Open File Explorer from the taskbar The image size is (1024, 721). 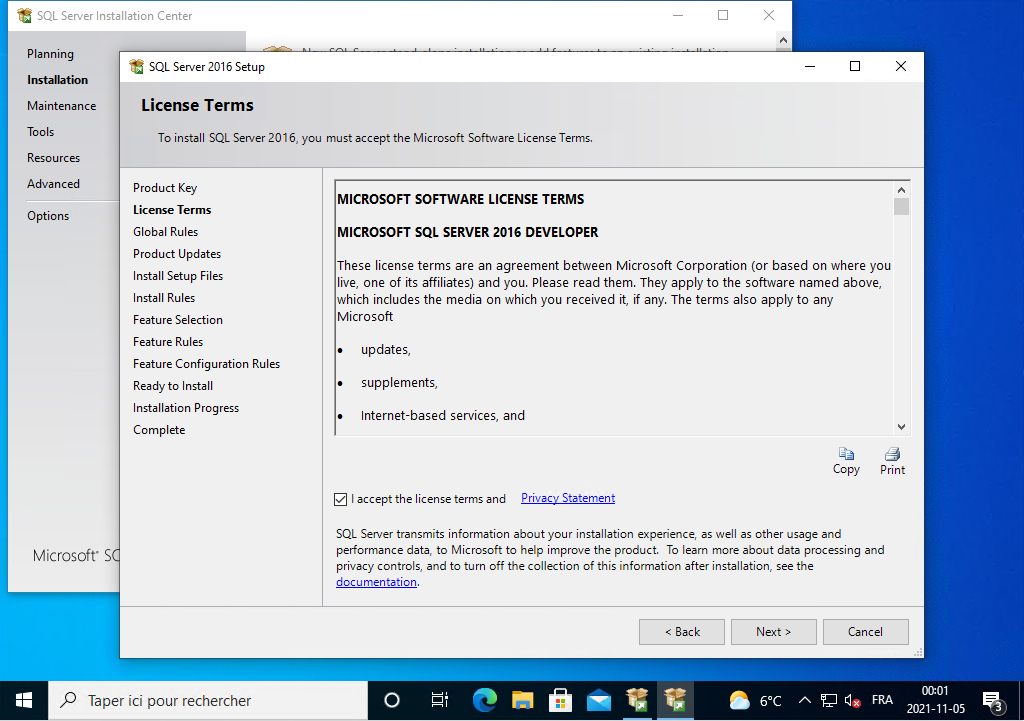(522, 700)
